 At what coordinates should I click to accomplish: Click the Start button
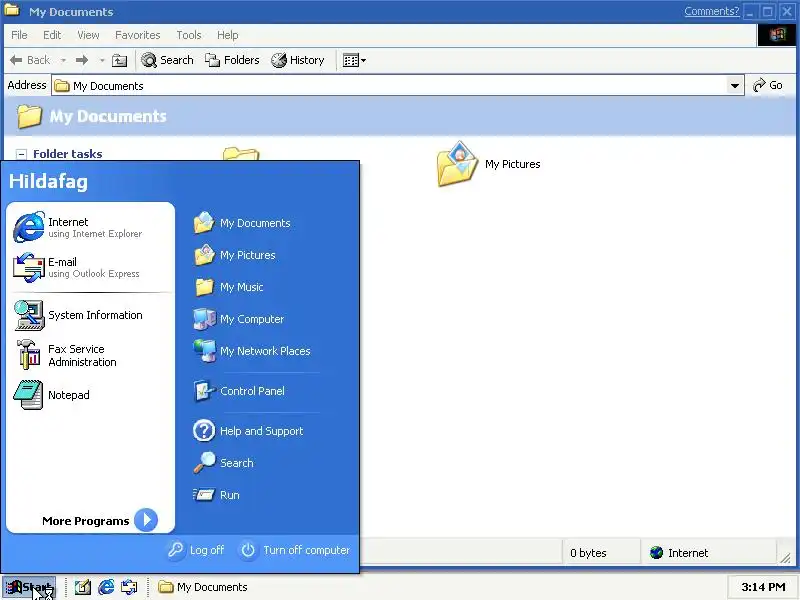click(x=29, y=587)
